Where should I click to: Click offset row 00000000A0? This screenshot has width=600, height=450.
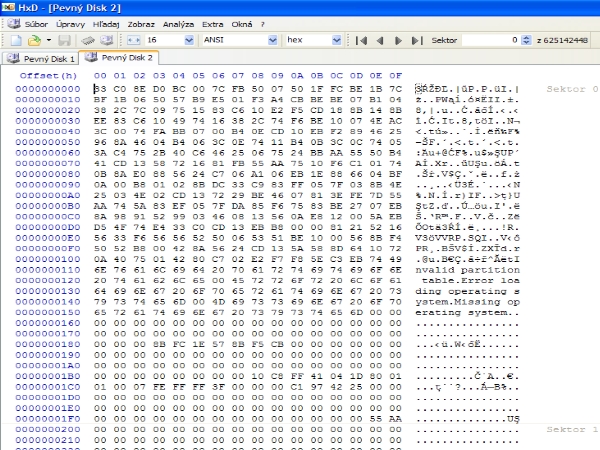[48, 196]
